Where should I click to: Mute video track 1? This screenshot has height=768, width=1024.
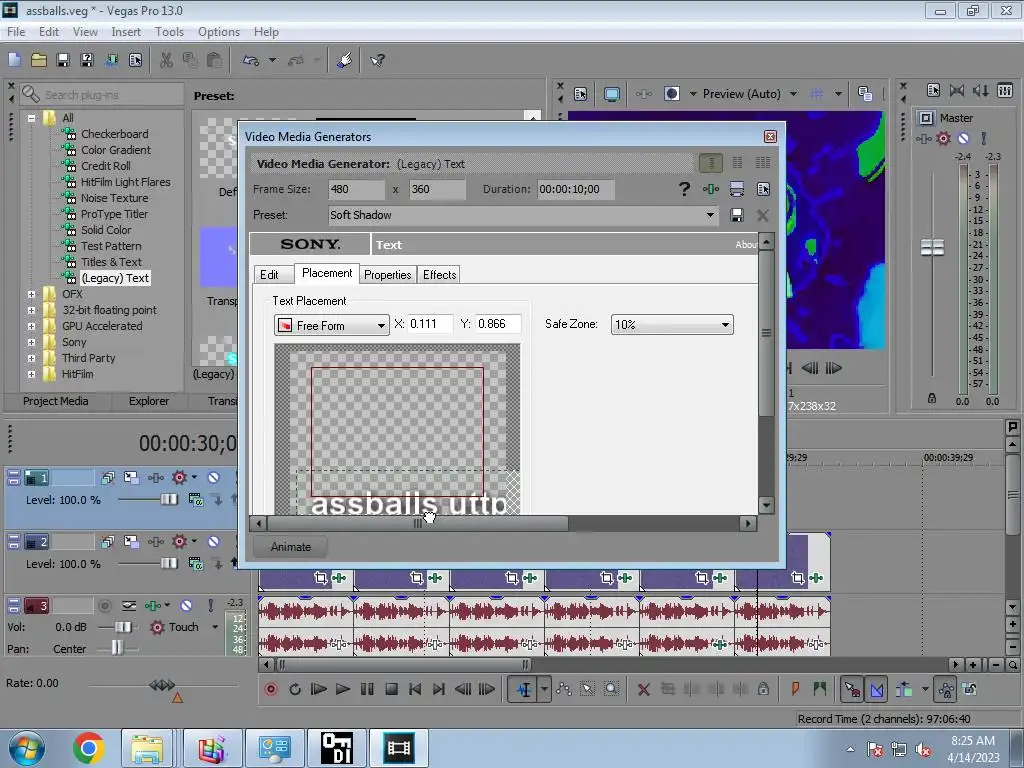(213, 478)
